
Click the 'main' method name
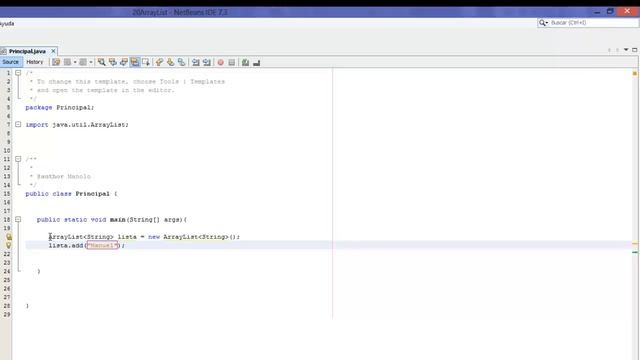(x=118, y=220)
